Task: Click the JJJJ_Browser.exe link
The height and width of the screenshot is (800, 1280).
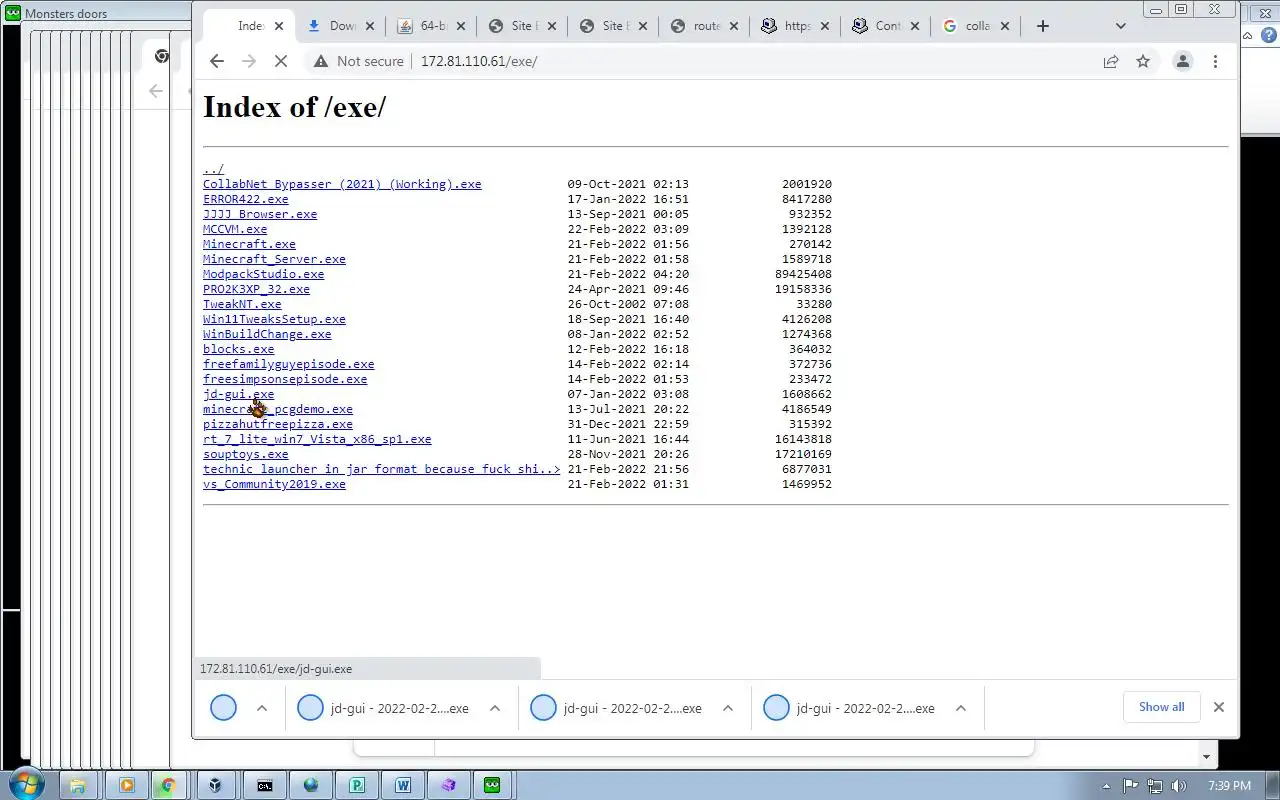Action: click(x=260, y=214)
